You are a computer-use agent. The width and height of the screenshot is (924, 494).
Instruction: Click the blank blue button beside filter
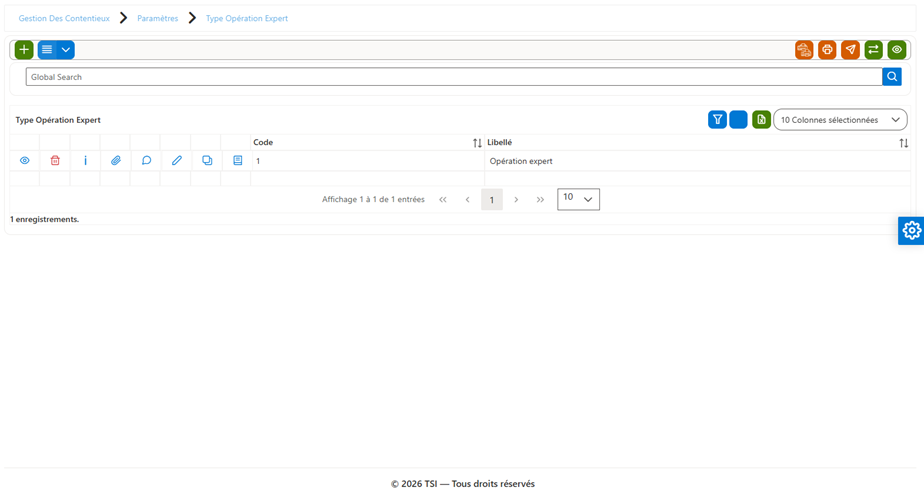tap(738, 120)
